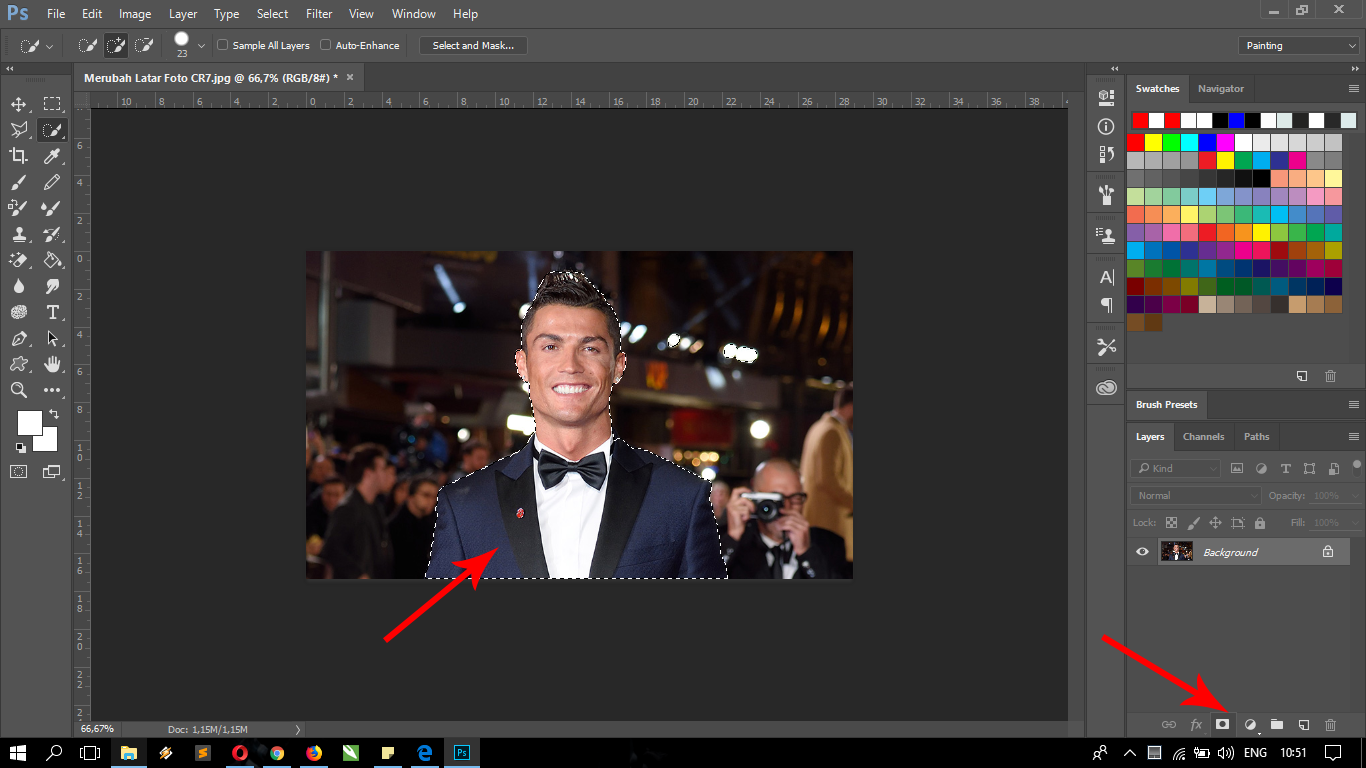This screenshot has height=768, width=1366.
Task: Click the Background layer thumbnail
Action: [x=1177, y=551]
